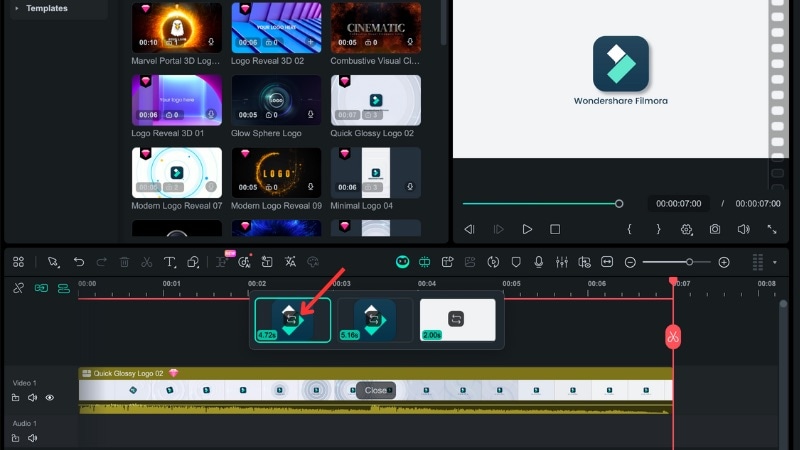Screen dimensions: 800x450
Task: Step to previous frame in preview
Action: pyautogui.click(x=469, y=229)
